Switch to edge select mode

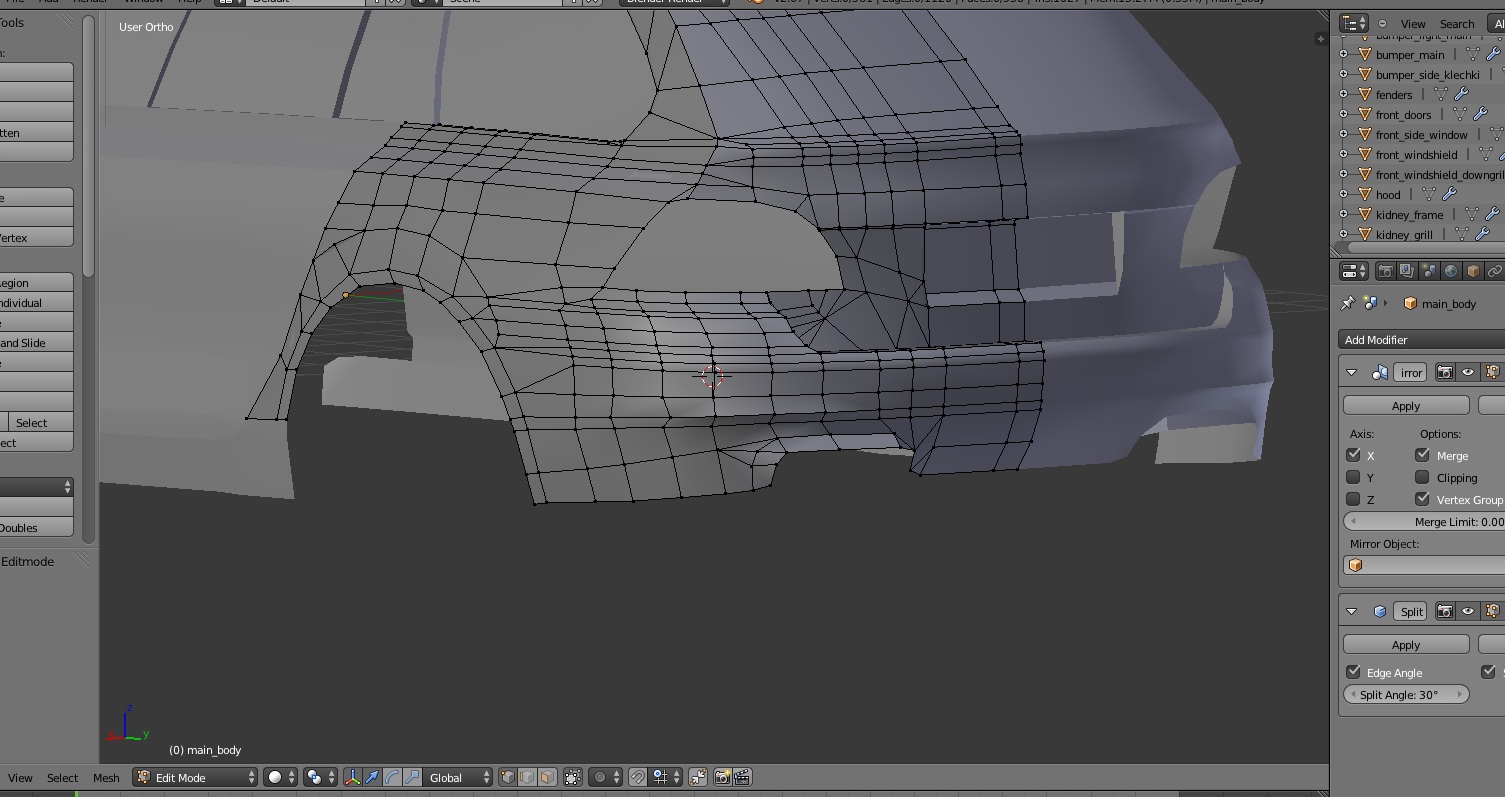coord(527,777)
